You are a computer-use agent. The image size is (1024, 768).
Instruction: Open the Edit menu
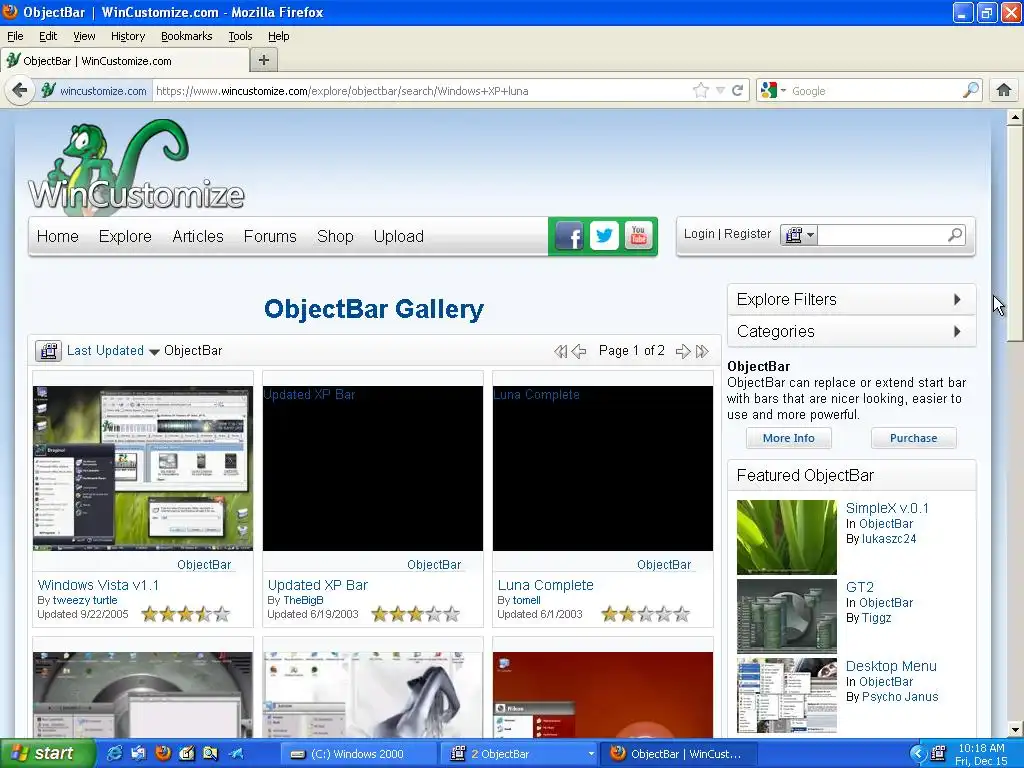click(x=48, y=36)
